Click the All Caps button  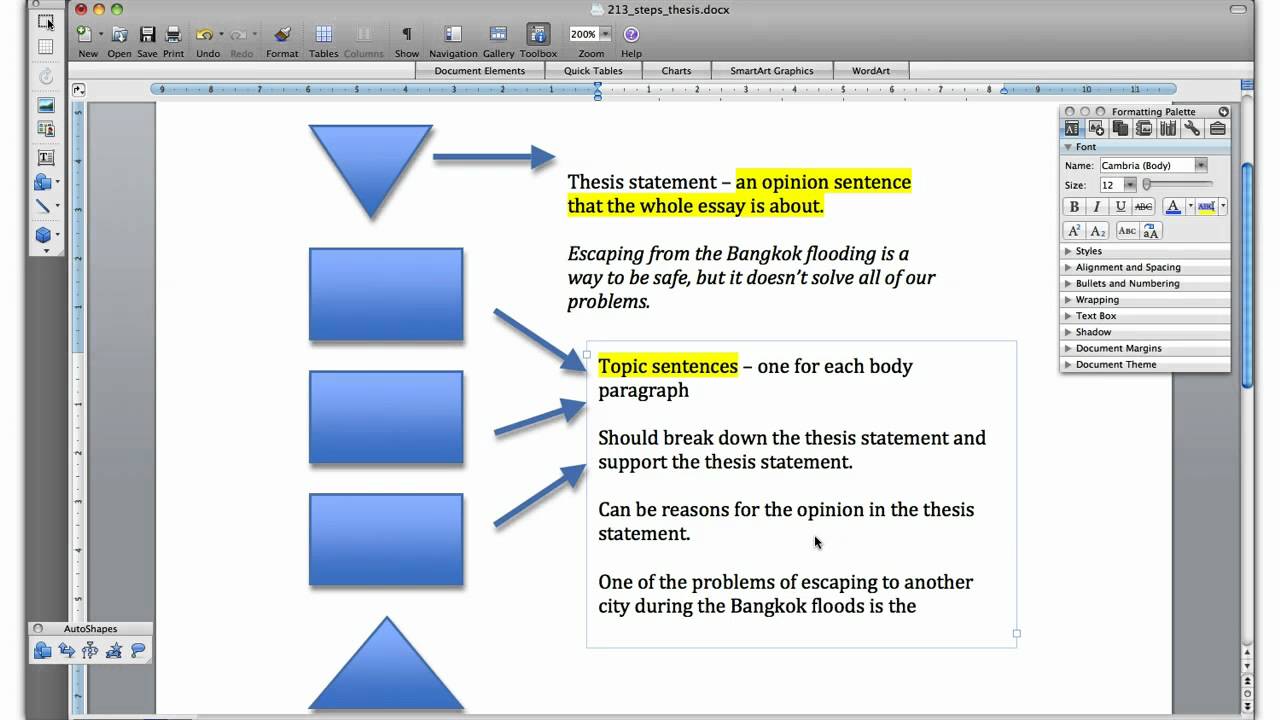(x=1150, y=231)
